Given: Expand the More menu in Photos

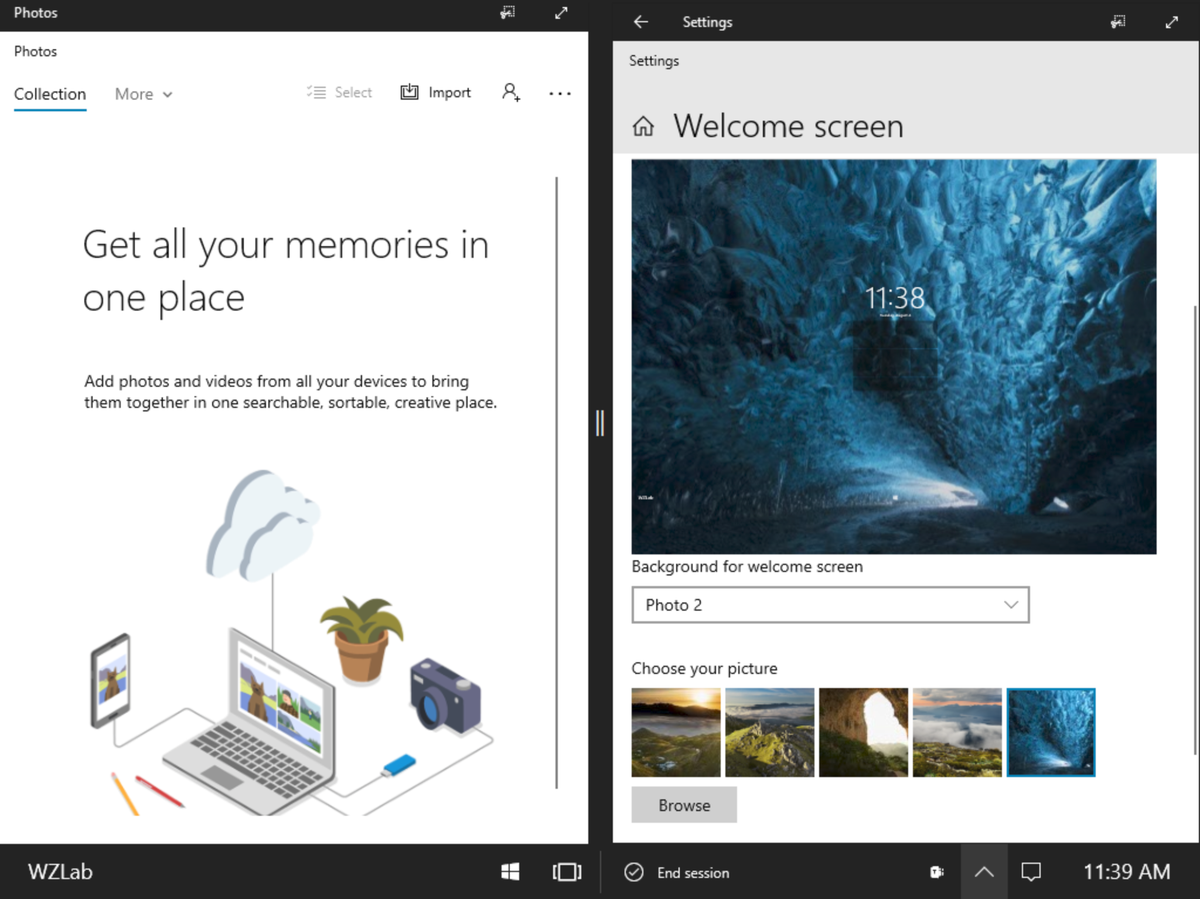Looking at the screenshot, I should [144, 94].
